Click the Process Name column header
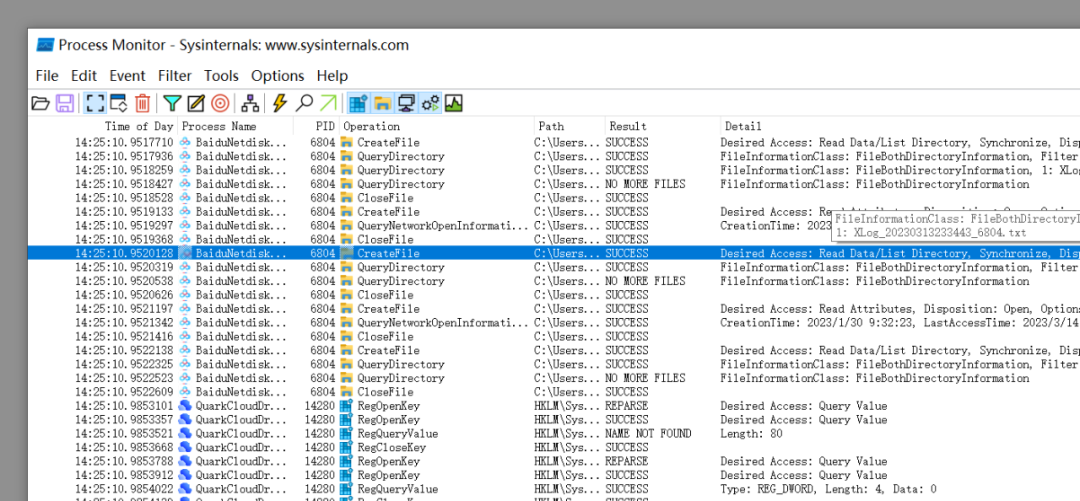This screenshot has height=501, width=1080. click(219, 126)
